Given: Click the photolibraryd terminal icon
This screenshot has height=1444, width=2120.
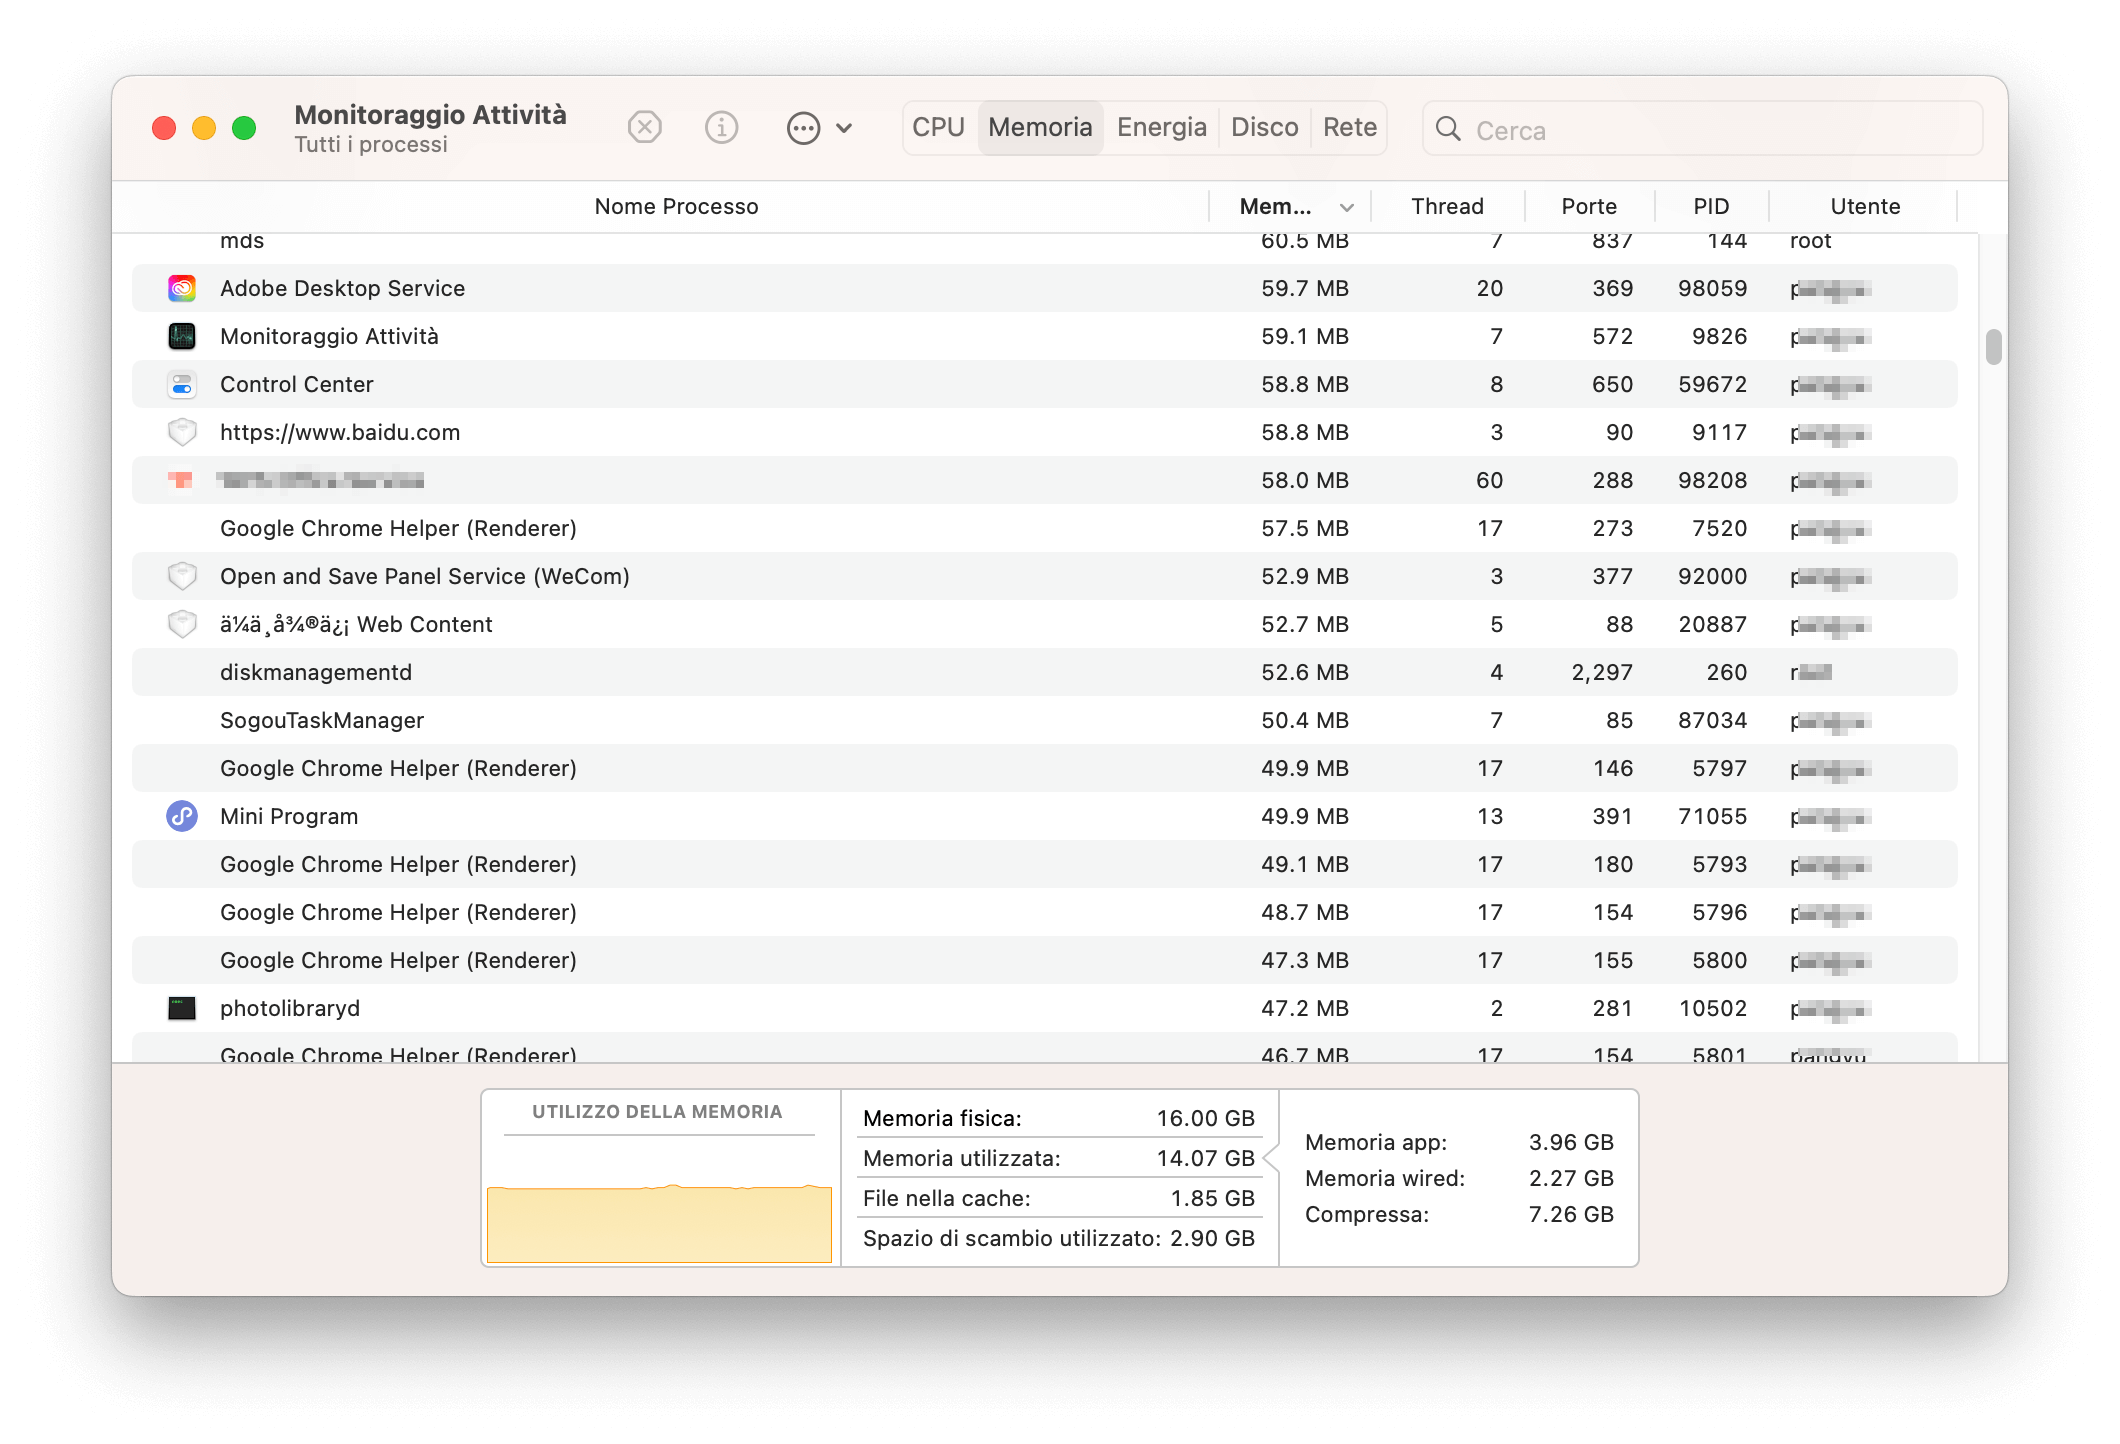Looking at the screenshot, I should coord(182,1008).
